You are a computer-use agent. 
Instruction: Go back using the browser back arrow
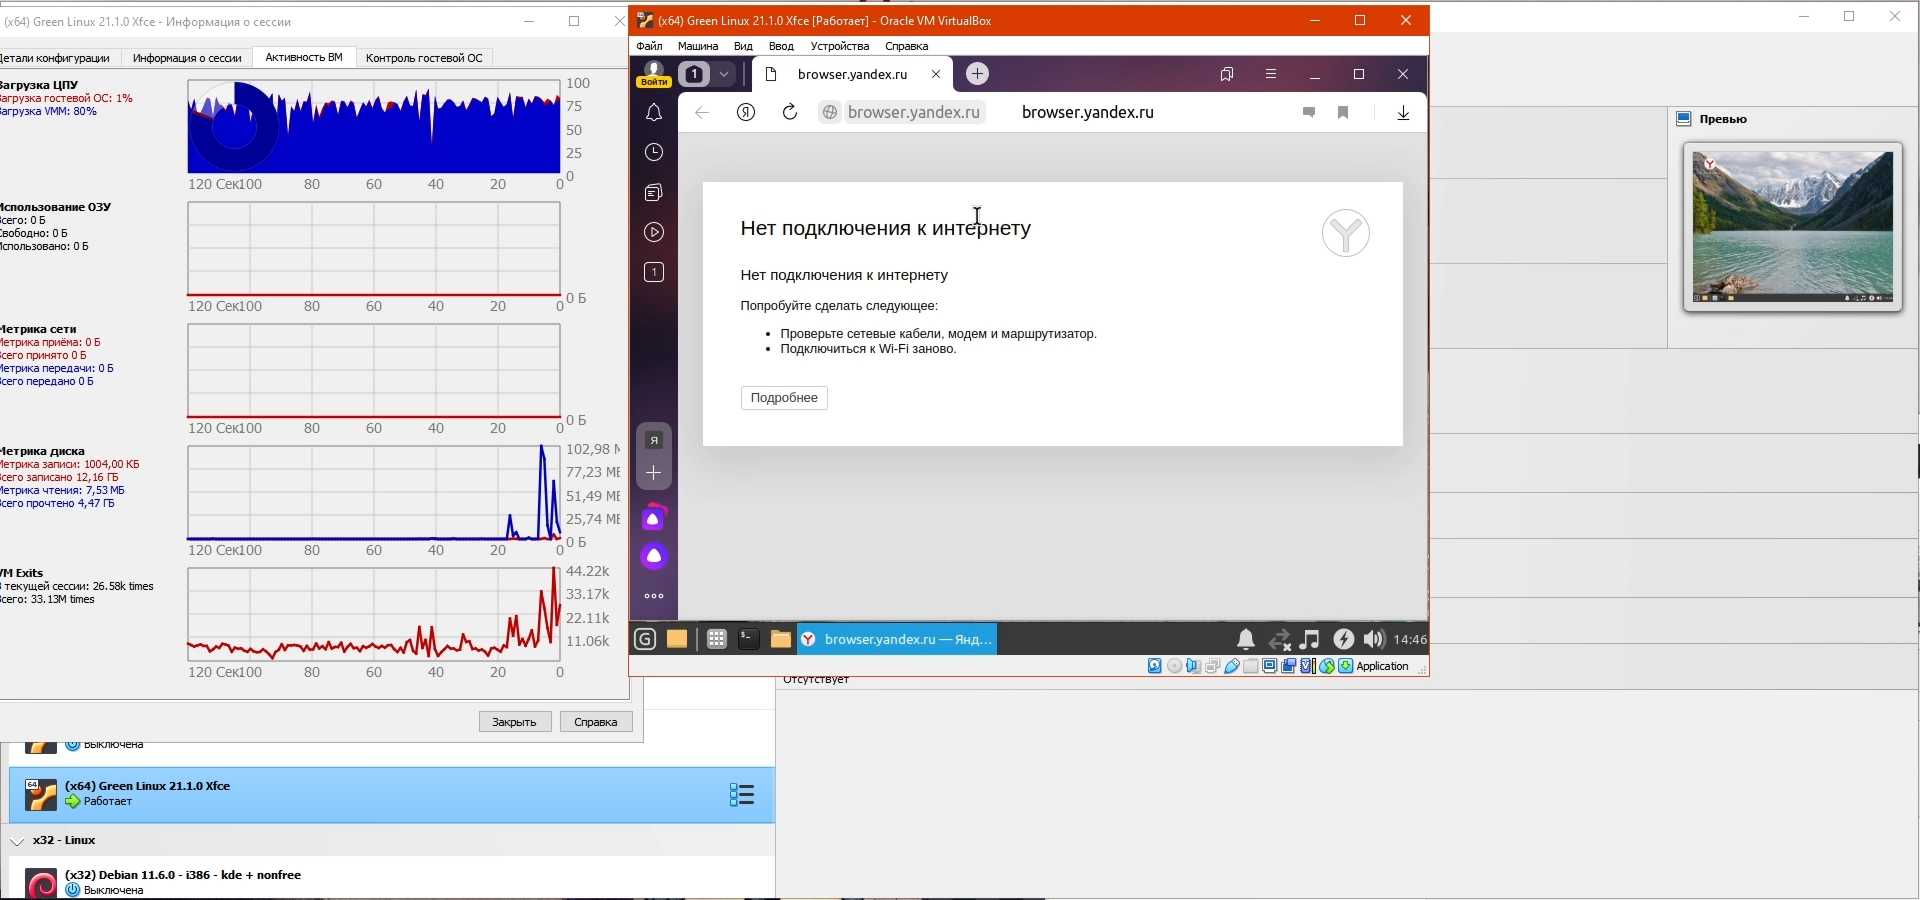702,113
